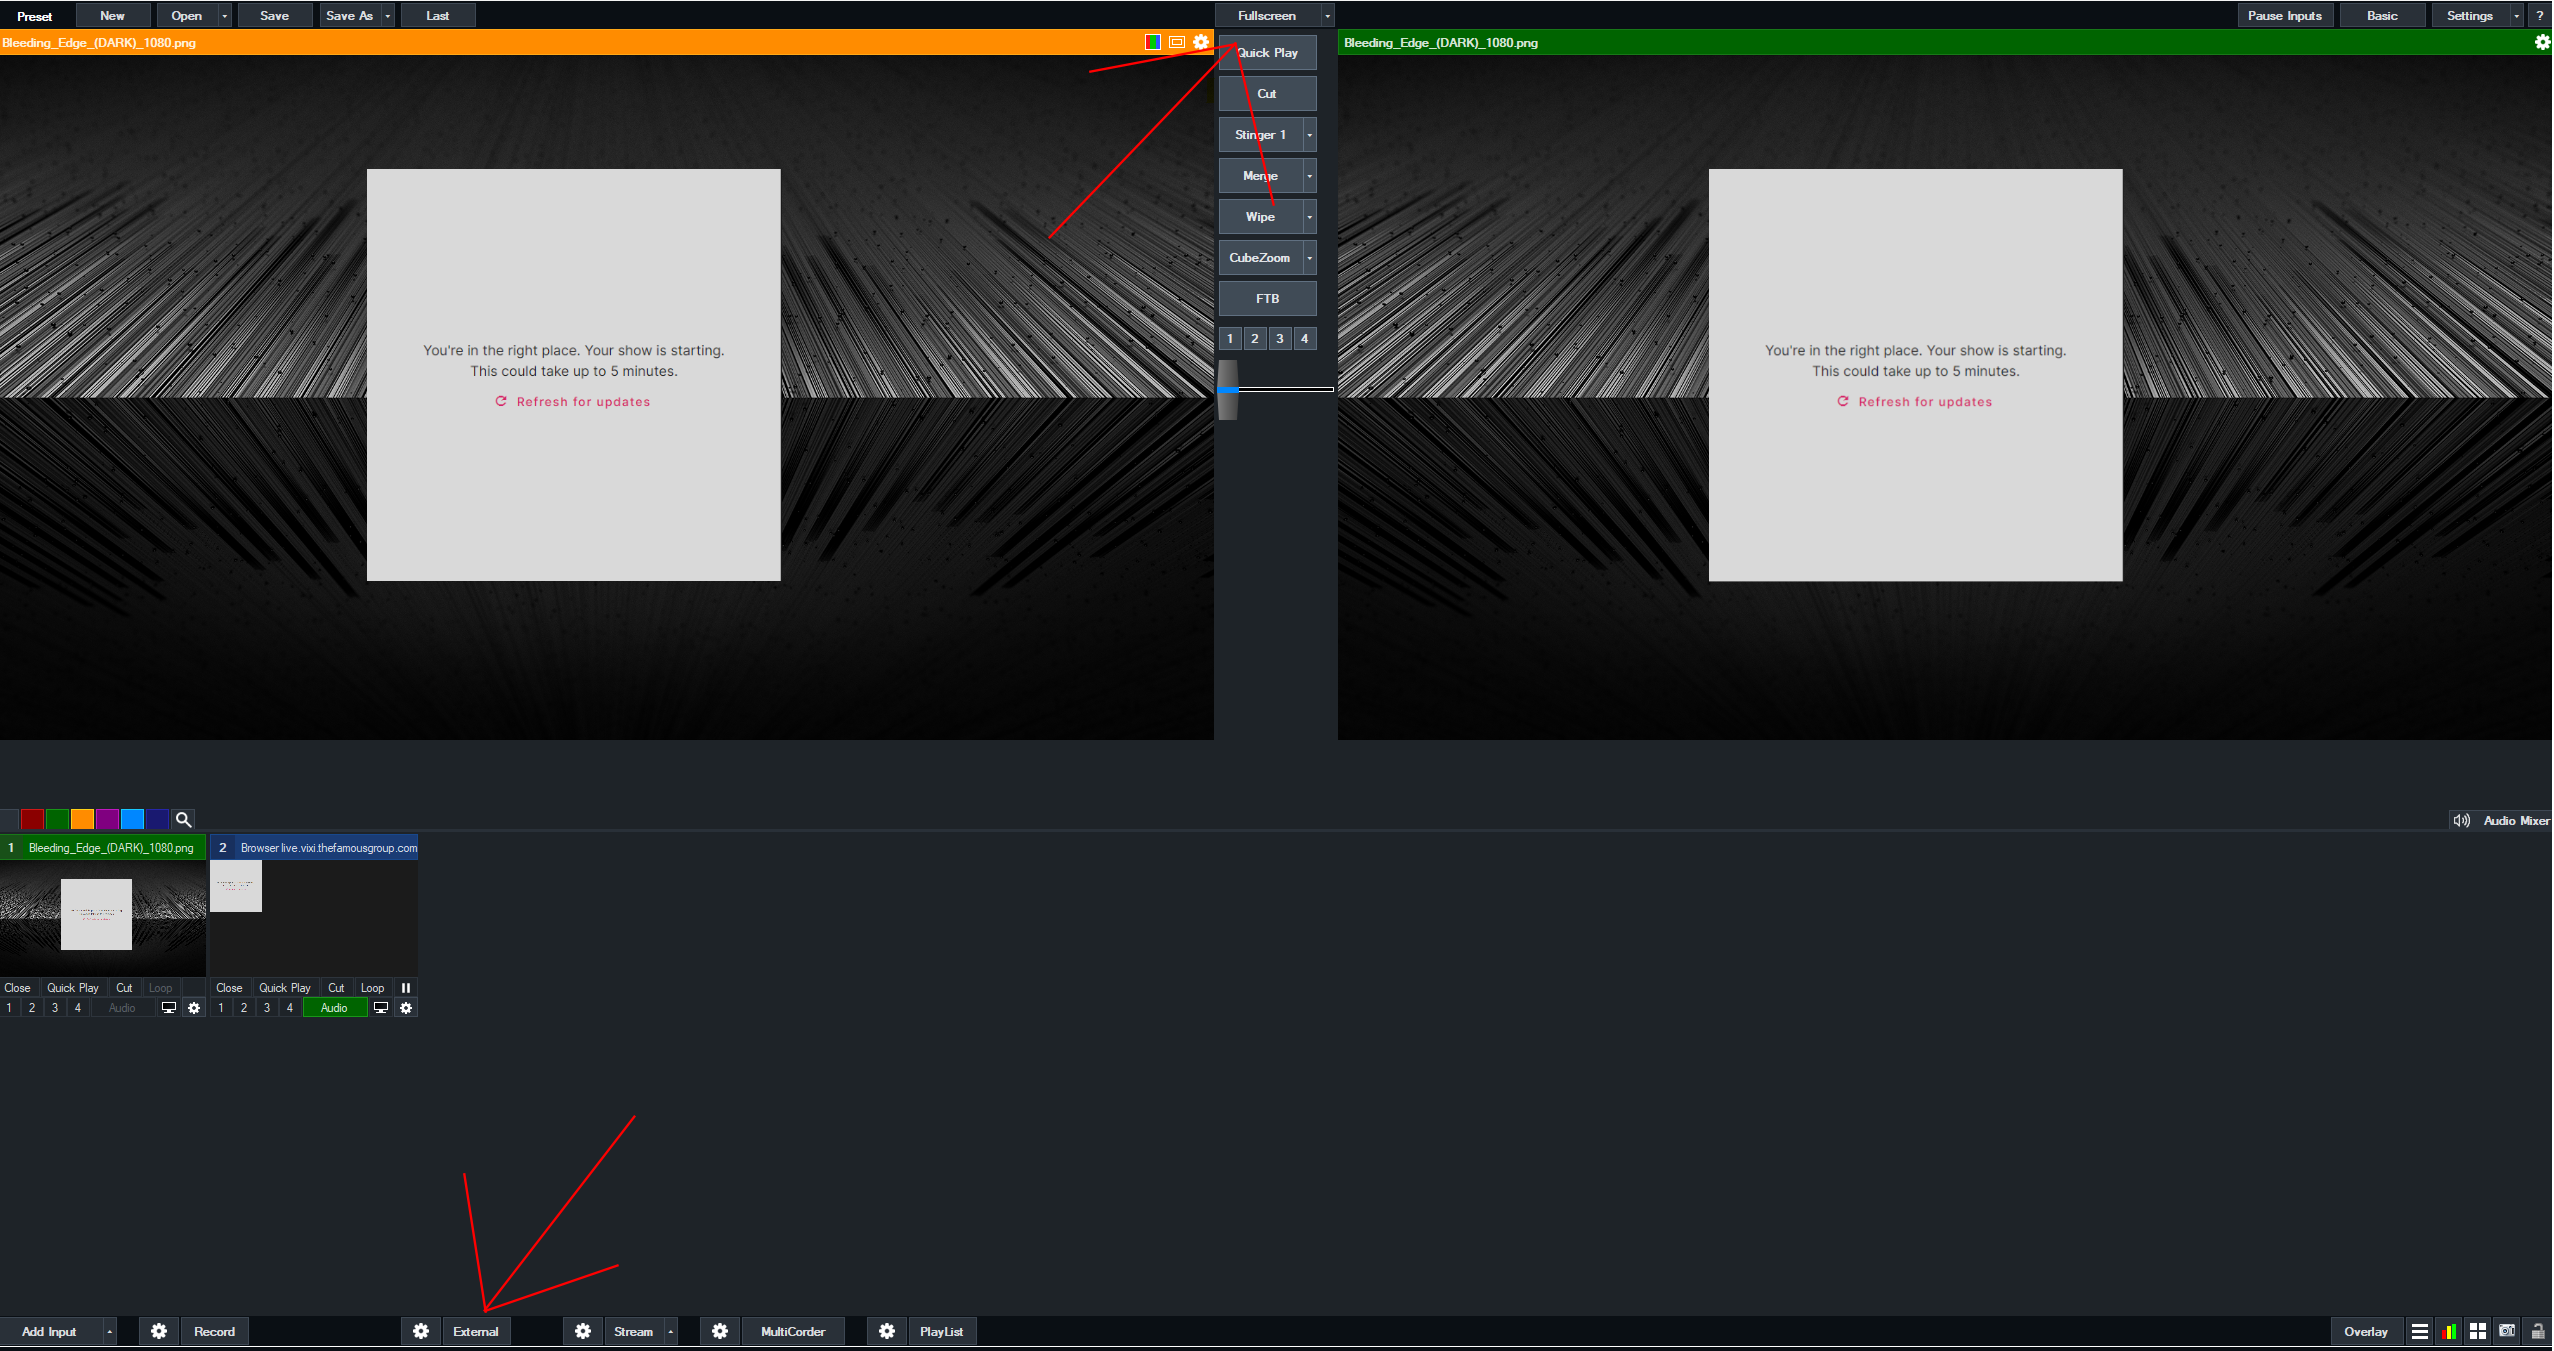Screen dimensions: 2554x1351
Task: Expand the Add Input dropdown arrow
Action: coord(110,1331)
